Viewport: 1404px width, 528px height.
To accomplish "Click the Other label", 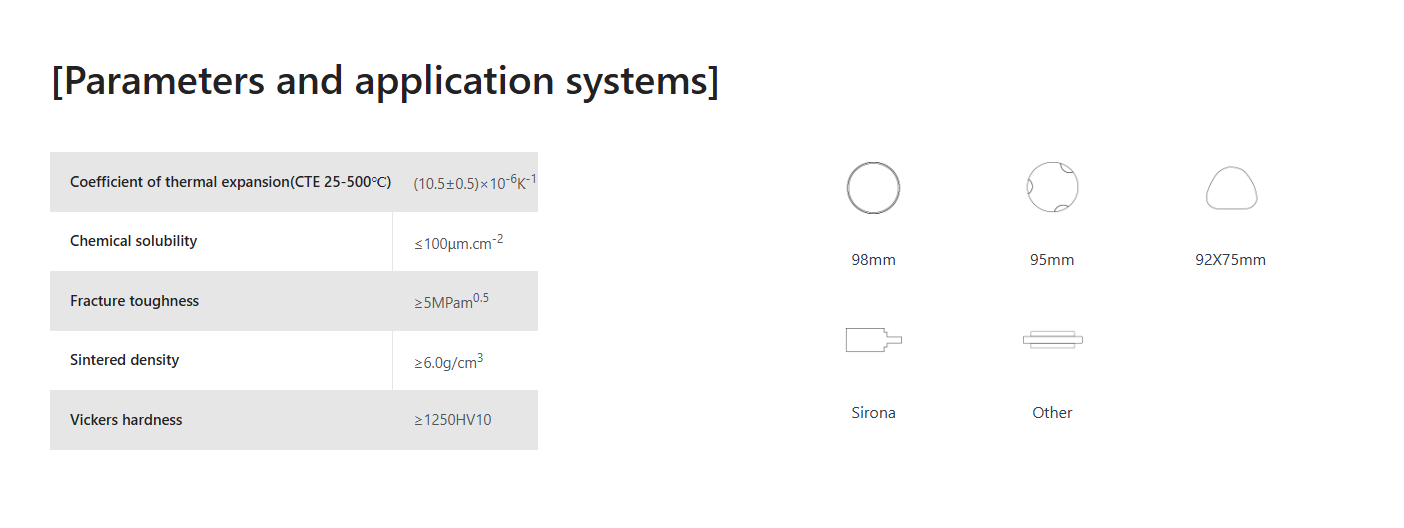I will pos(1052,412).
